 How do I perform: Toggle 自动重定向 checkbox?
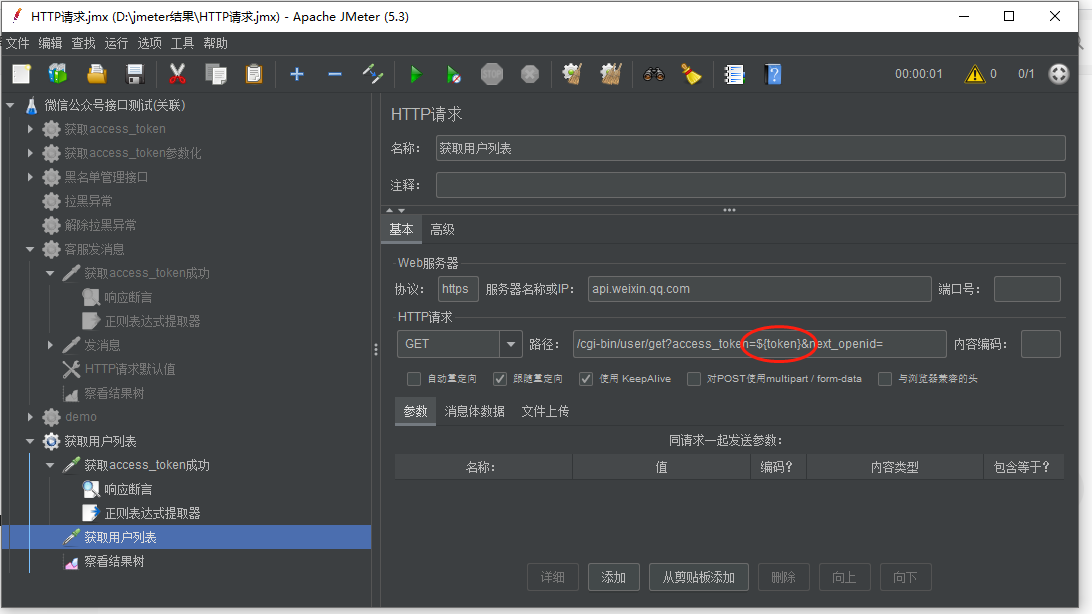click(414, 379)
